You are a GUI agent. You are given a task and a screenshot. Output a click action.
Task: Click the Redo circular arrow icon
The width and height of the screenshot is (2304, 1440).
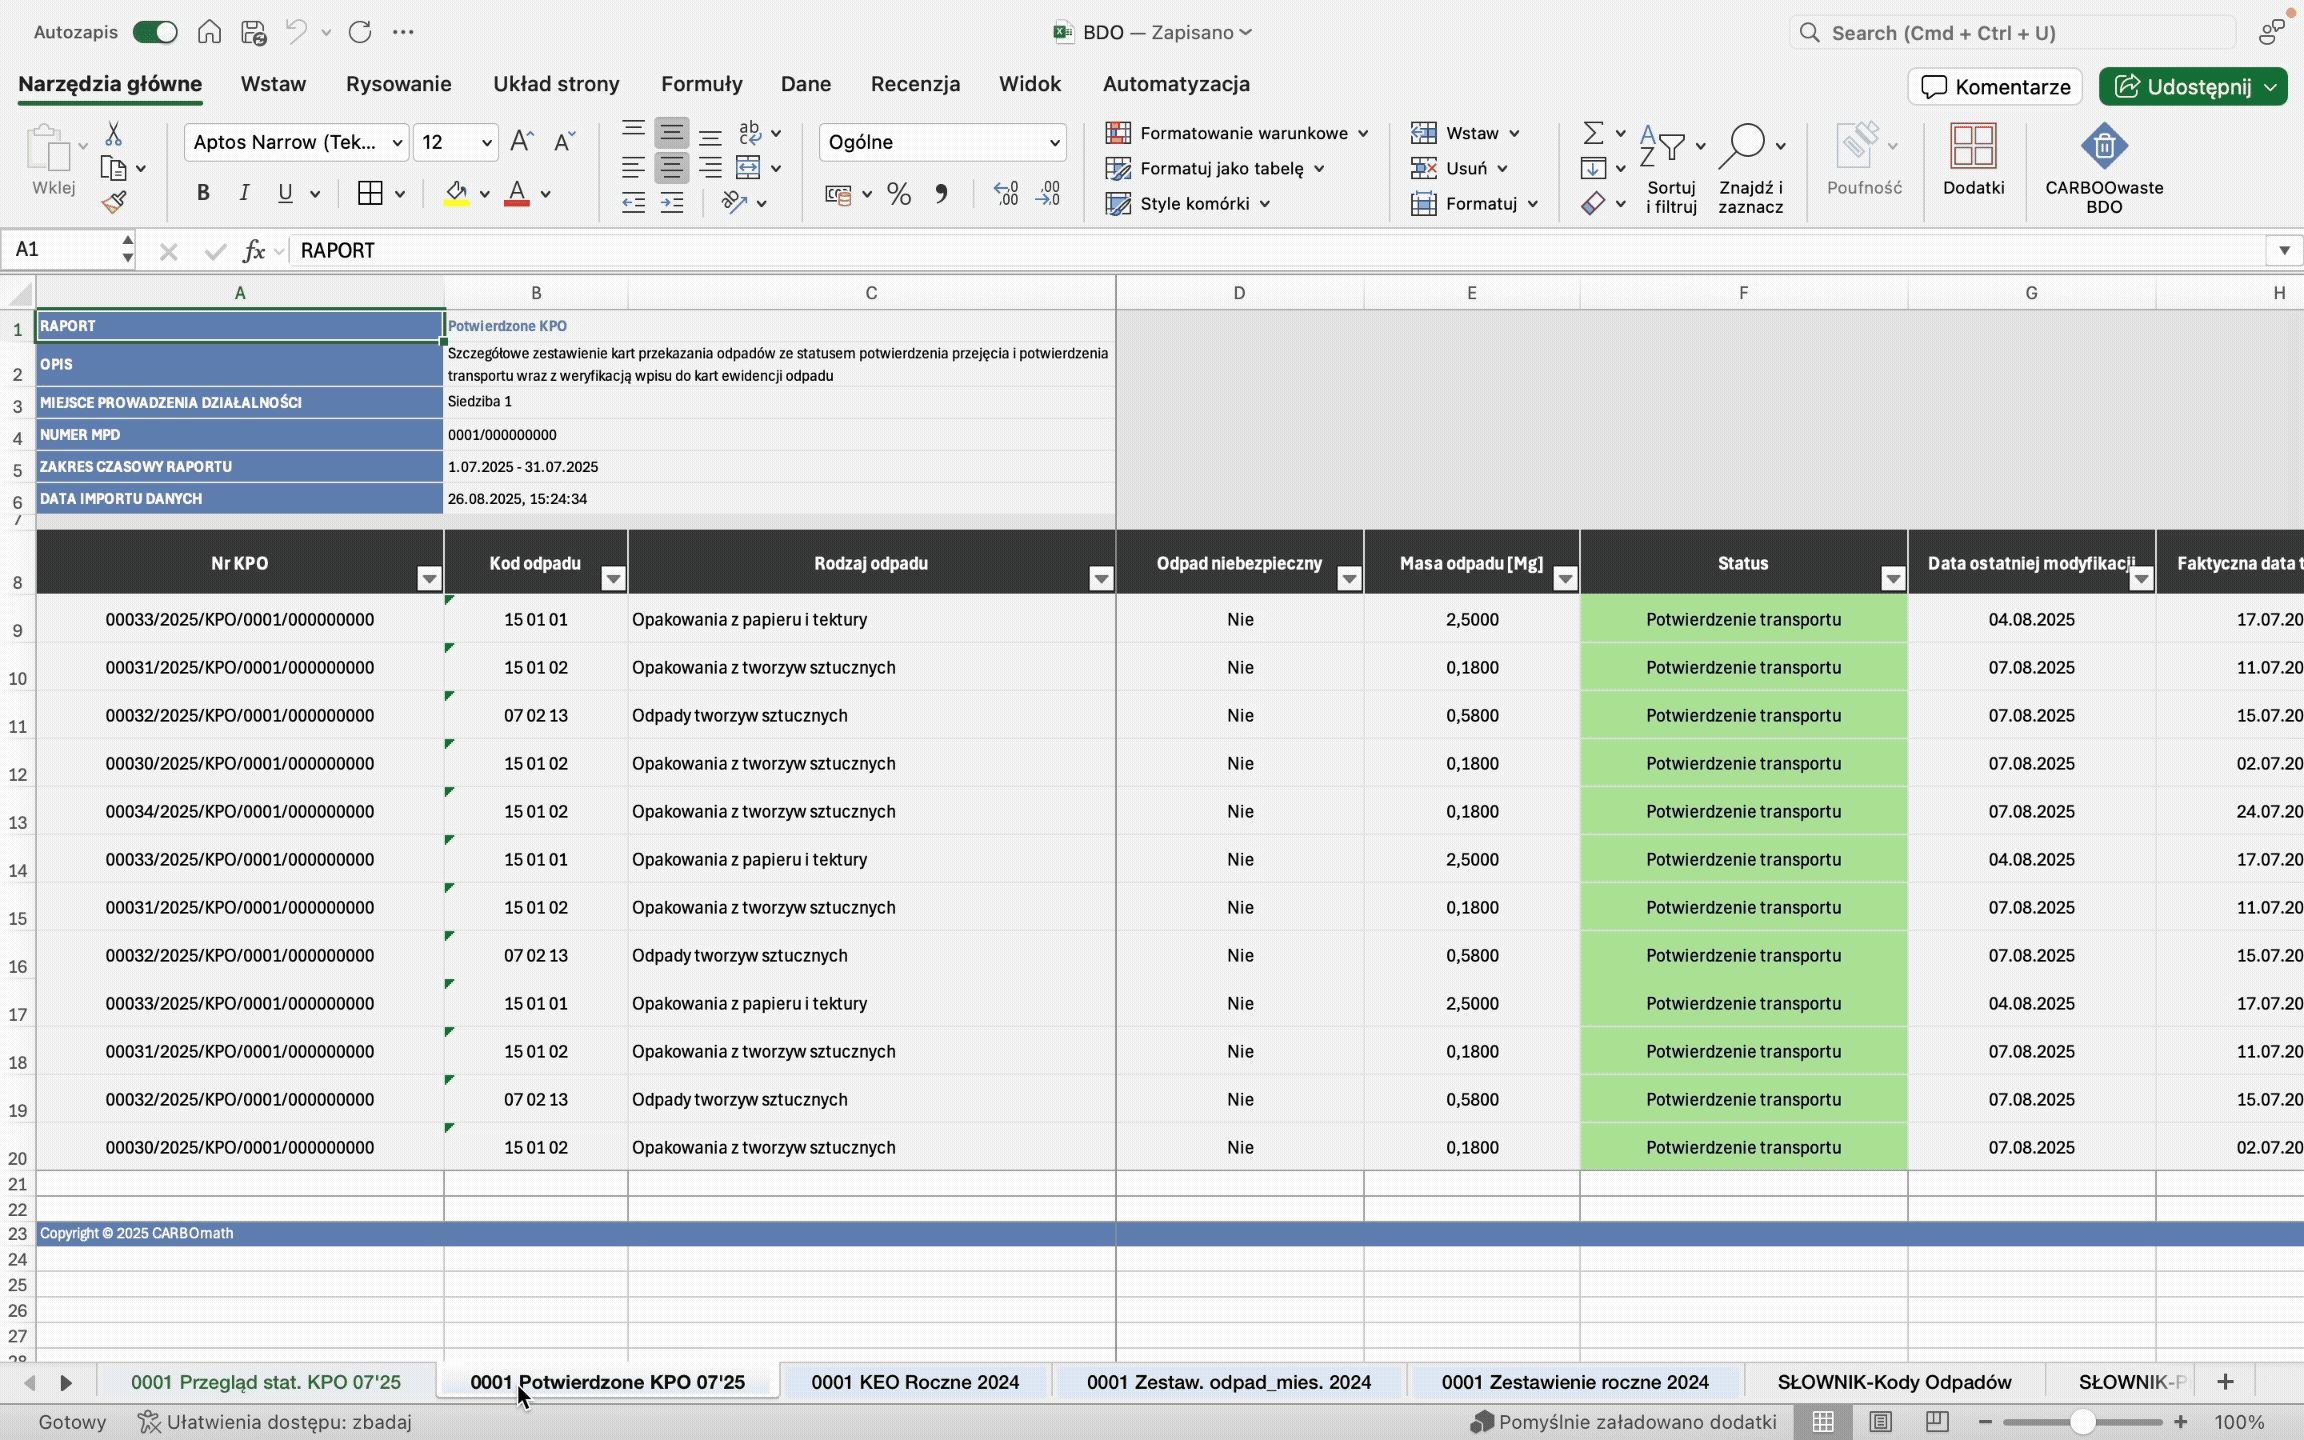click(360, 32)
